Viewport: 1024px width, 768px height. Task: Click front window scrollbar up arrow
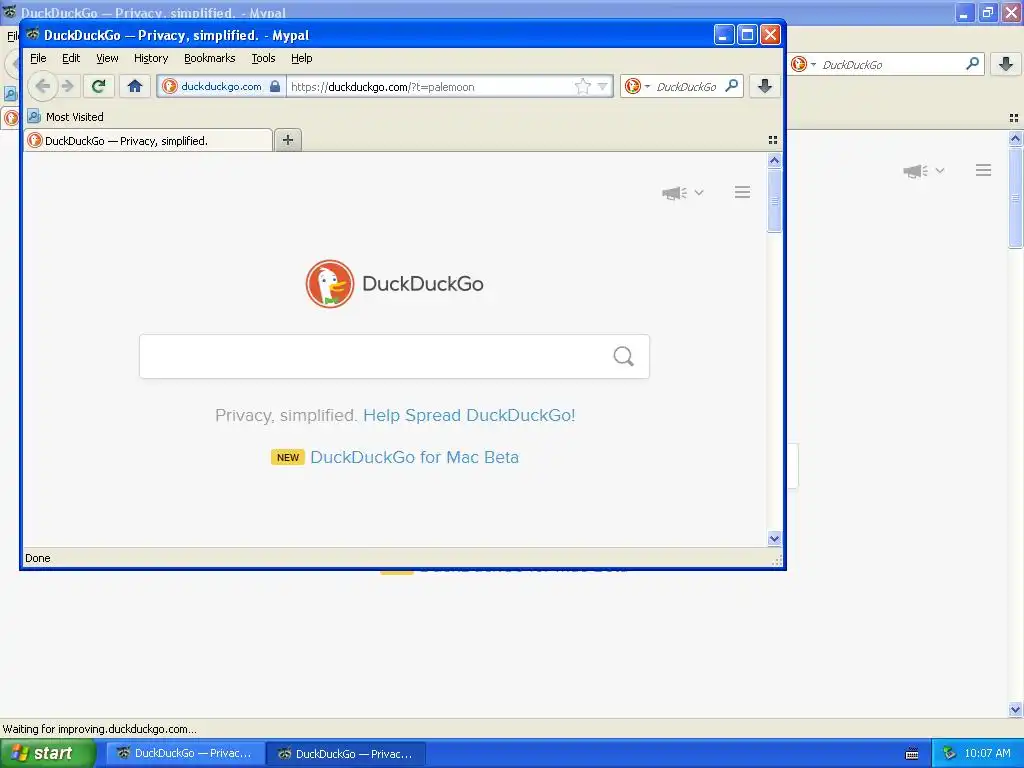(x=775, y=161)
